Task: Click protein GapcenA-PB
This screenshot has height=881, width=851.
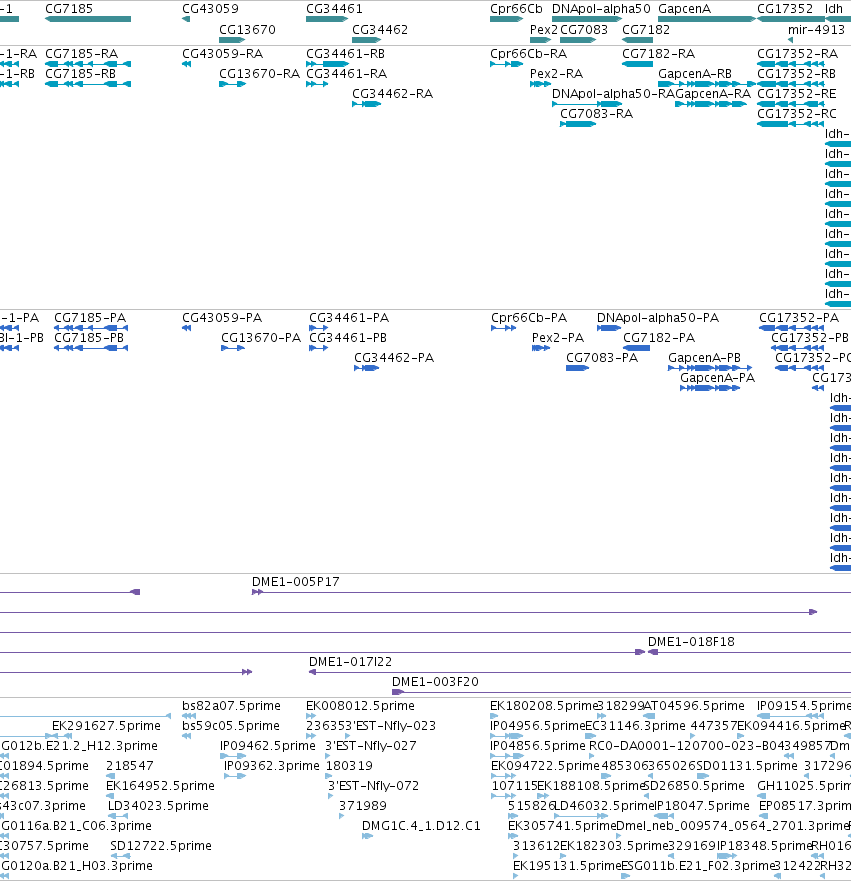Action: [704, 358]
